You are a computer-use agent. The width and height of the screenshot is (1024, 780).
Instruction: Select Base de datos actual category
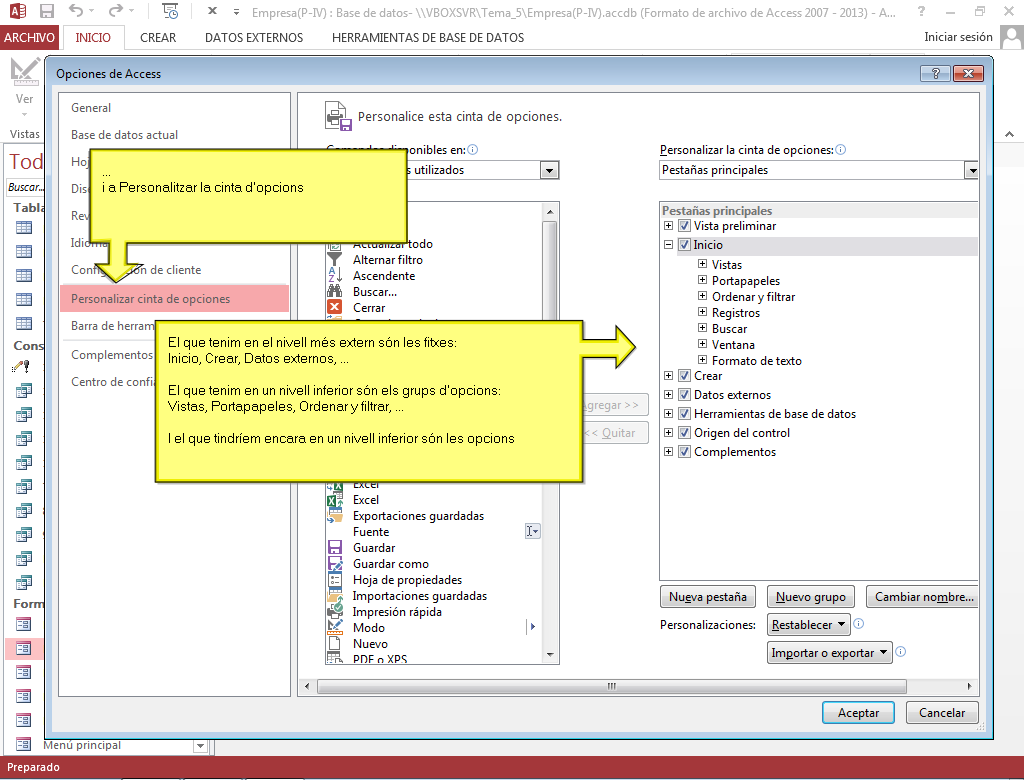pos(124,135)
